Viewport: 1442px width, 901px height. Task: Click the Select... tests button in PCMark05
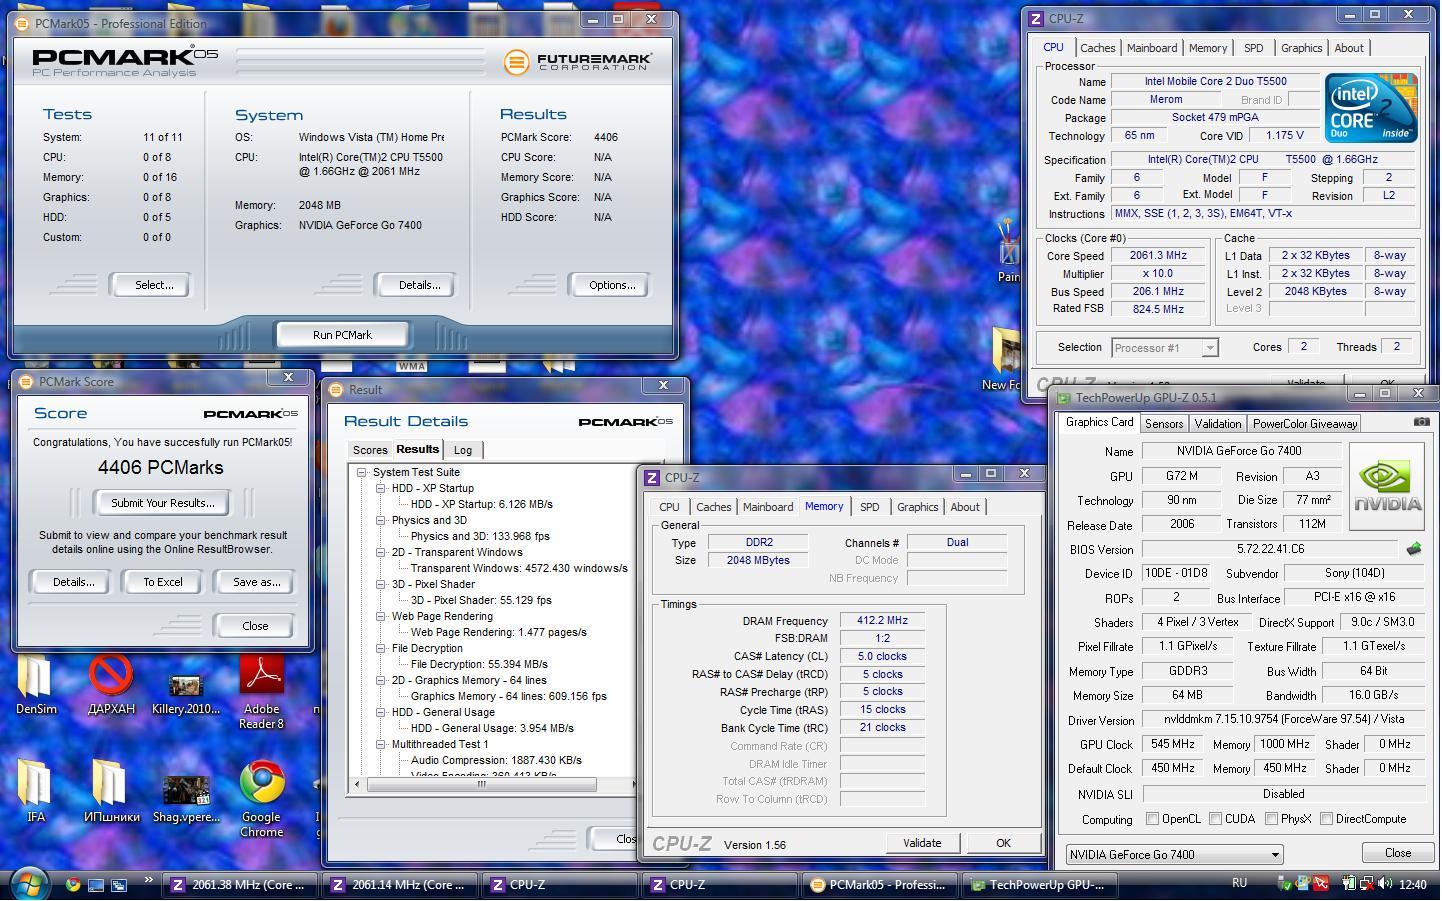click(154, 285)
